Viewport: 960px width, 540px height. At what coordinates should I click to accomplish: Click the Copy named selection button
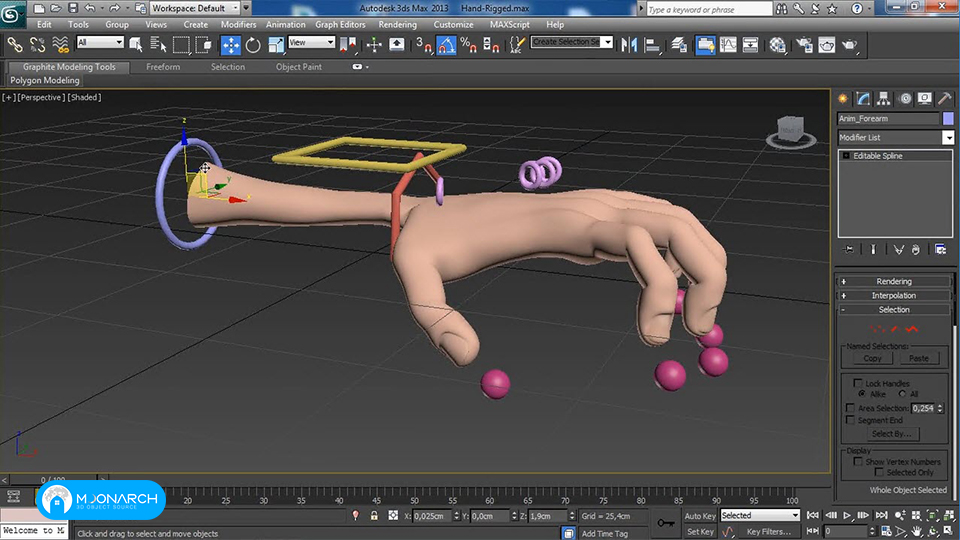872,358
